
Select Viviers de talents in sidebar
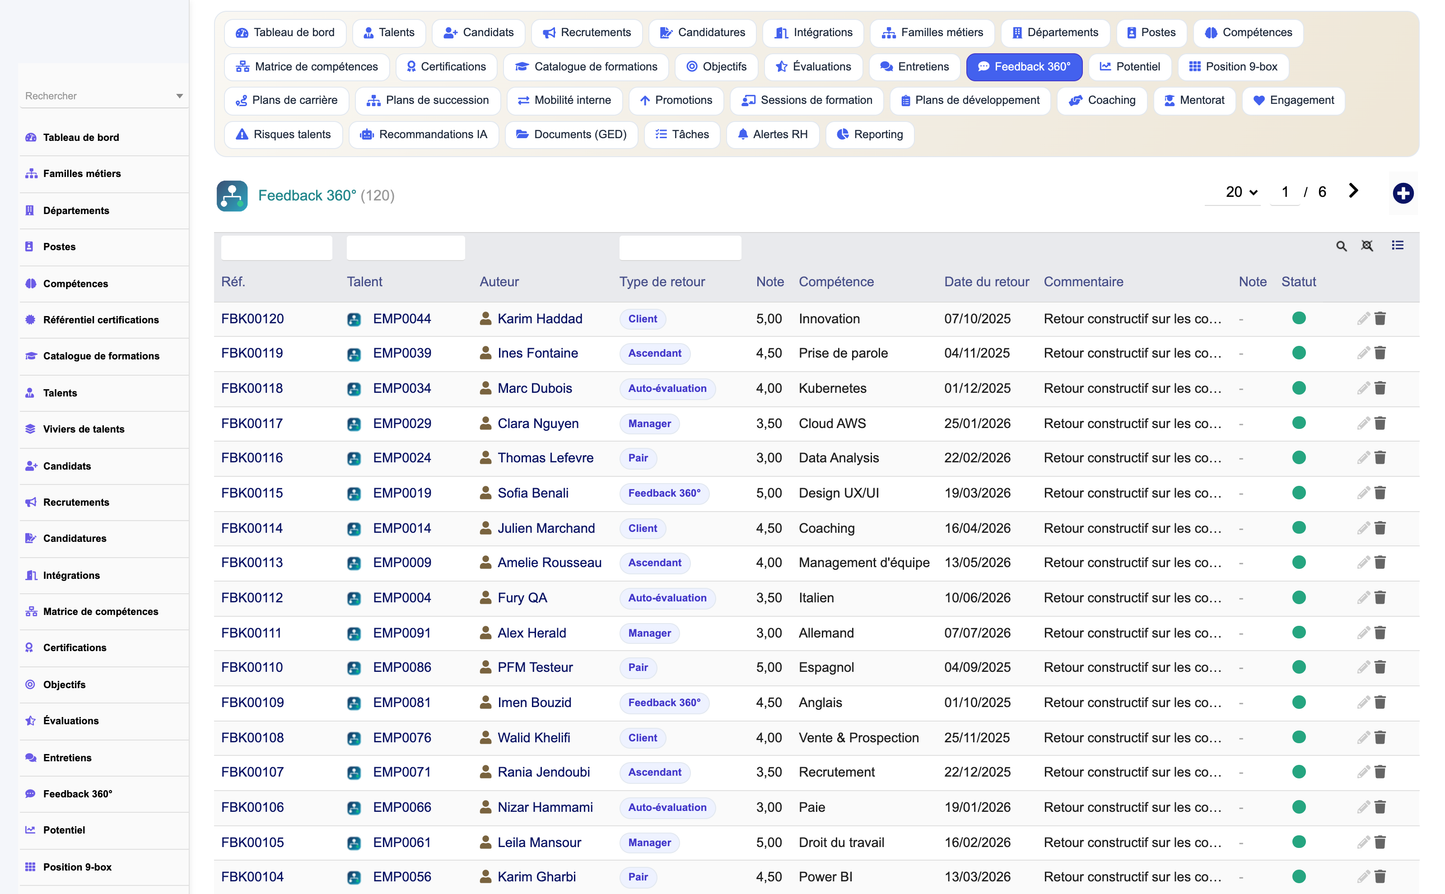[x=84, y=429]
